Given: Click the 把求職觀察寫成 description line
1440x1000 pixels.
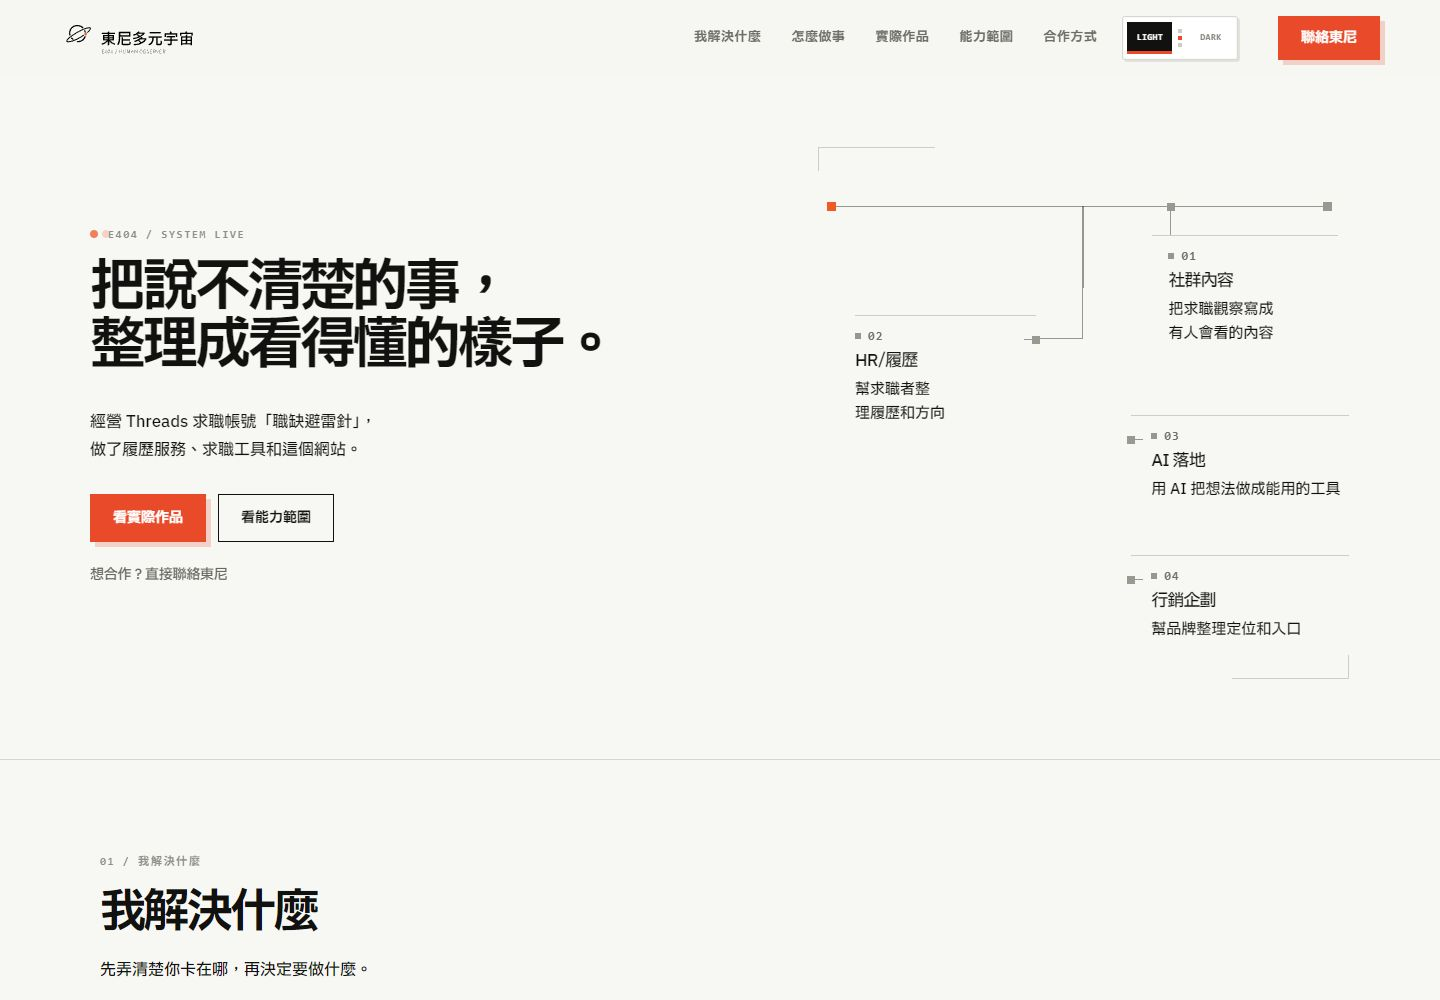Looking at the screenshot, I should (1221, 309).
